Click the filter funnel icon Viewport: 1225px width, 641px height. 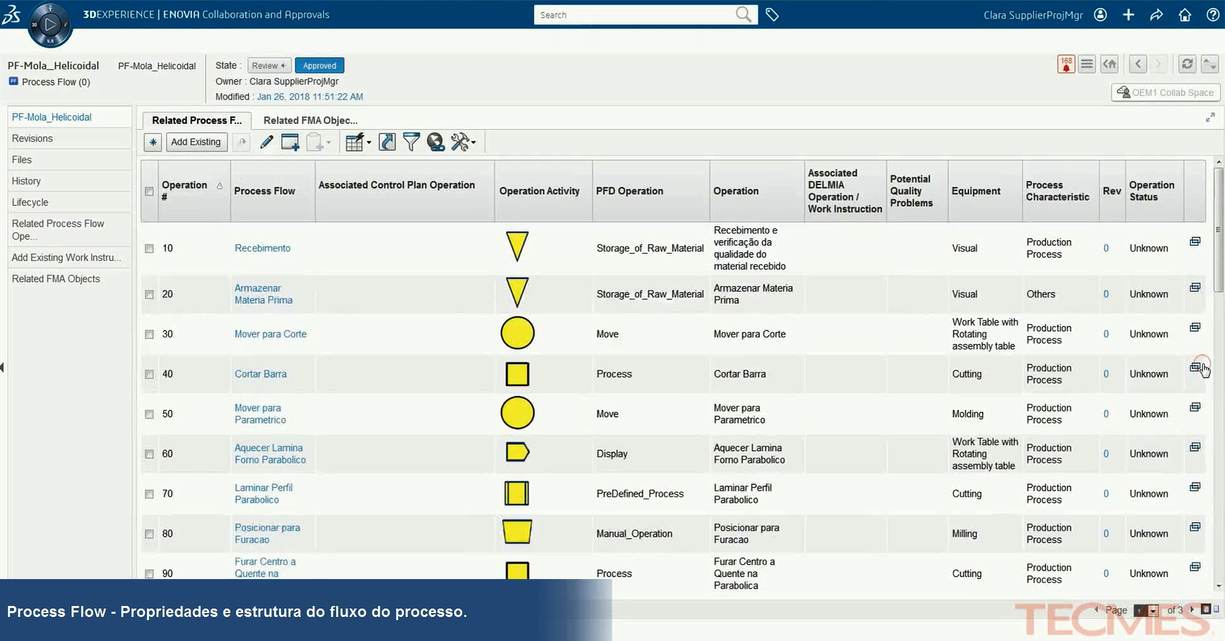point(411,142)
